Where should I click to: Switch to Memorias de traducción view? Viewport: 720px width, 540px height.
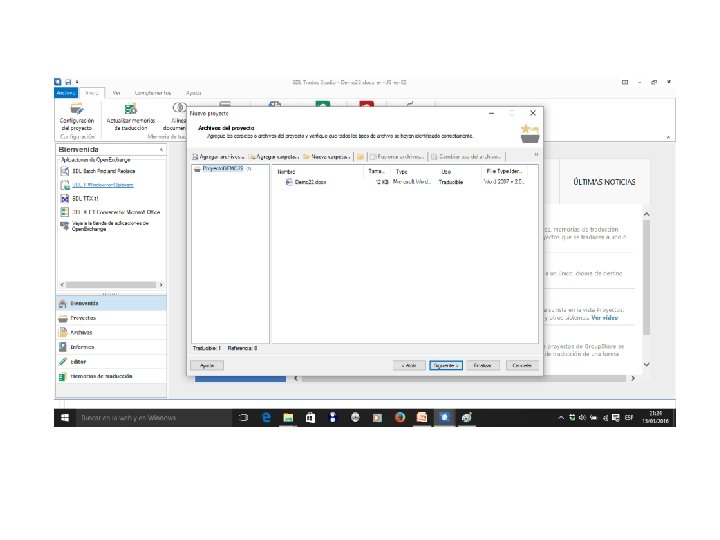pos(111,376)
